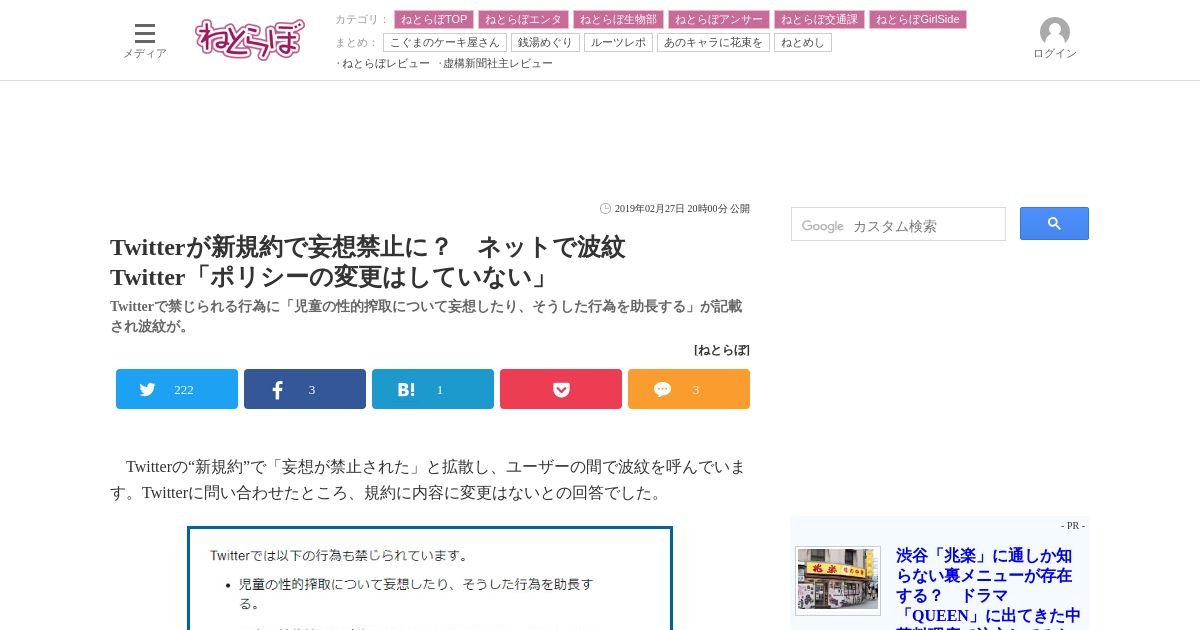Viewport: 1200px width, 630px height.
Task: Open 虚構新聞社主レビュー link
Action: tap(498, 63)
